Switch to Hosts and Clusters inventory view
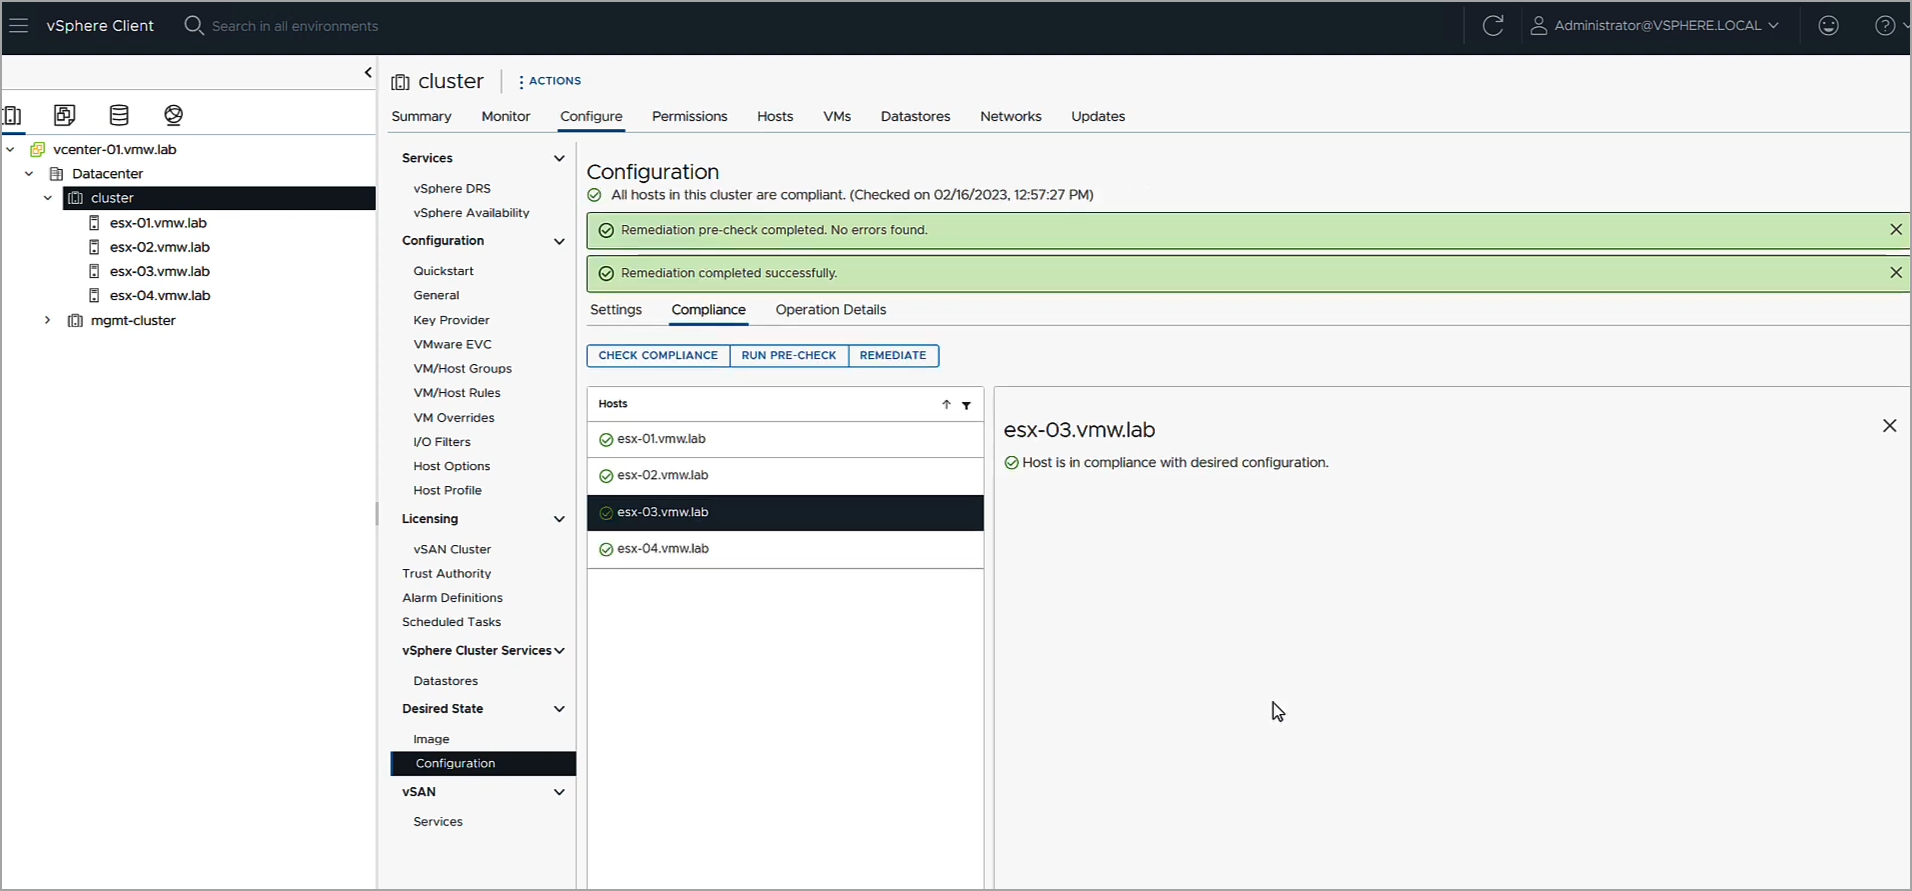Viewport: 1912px width, 891px height. (x=12, y=115)
